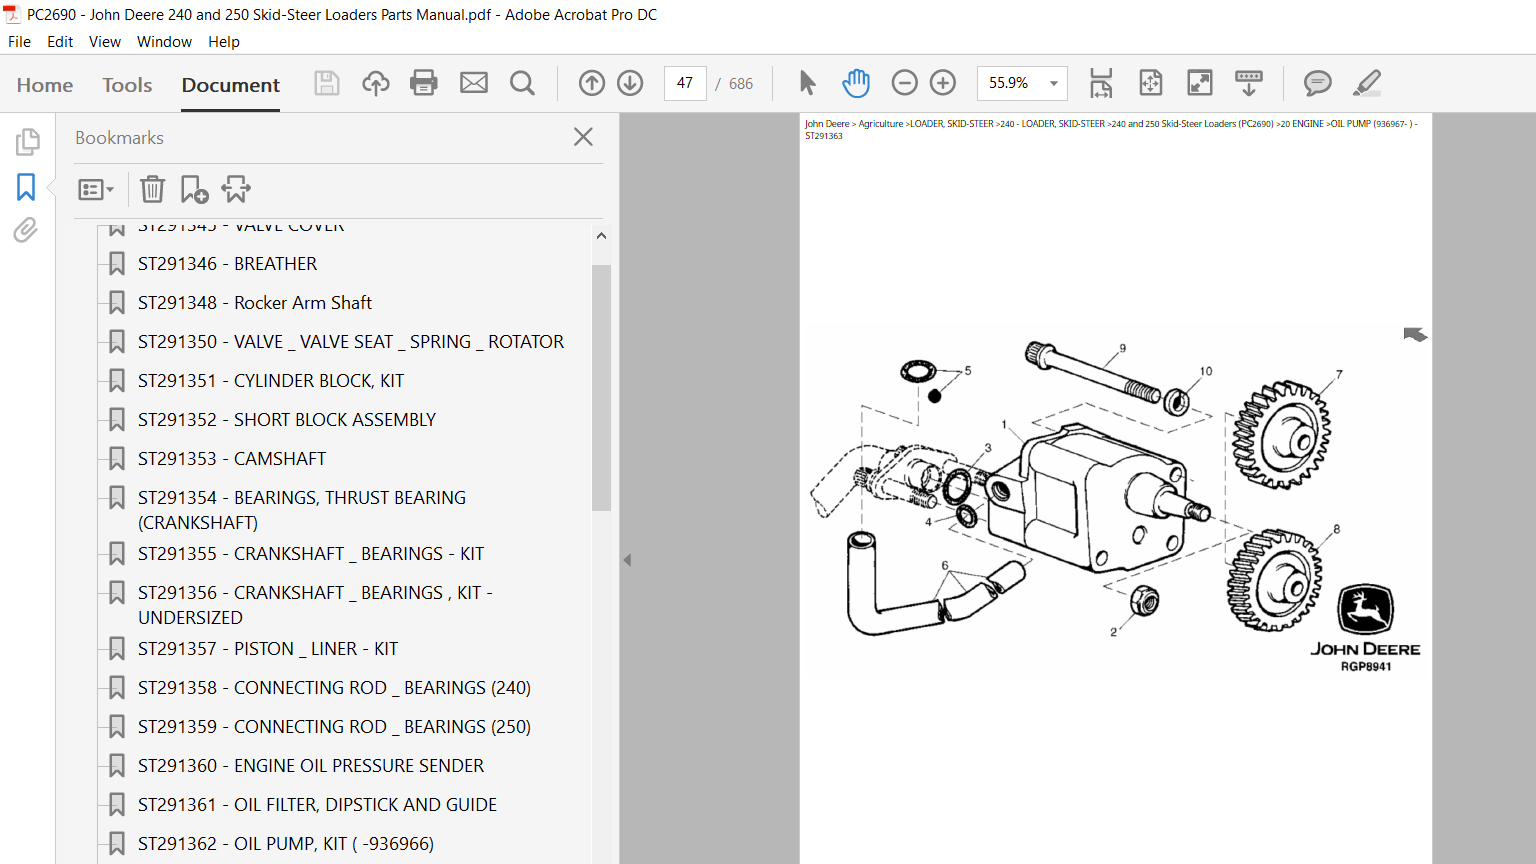This screenshot has width=1536, height=864.
Task: Send file by email envelope icon
Action: pyautogui.click(x=474, y=83)
